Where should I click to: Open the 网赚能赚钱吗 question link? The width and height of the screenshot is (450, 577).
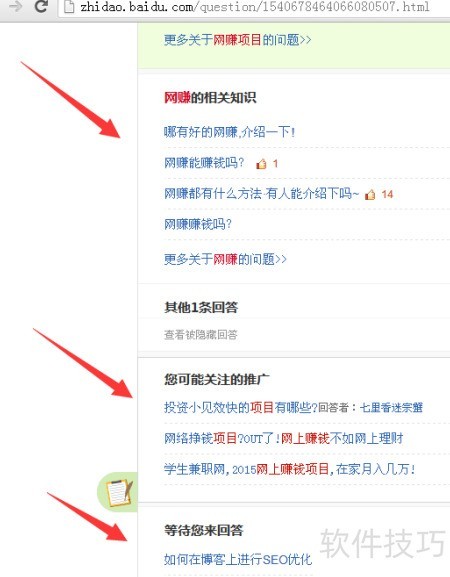pyautogui.click(x=204, y=163)
